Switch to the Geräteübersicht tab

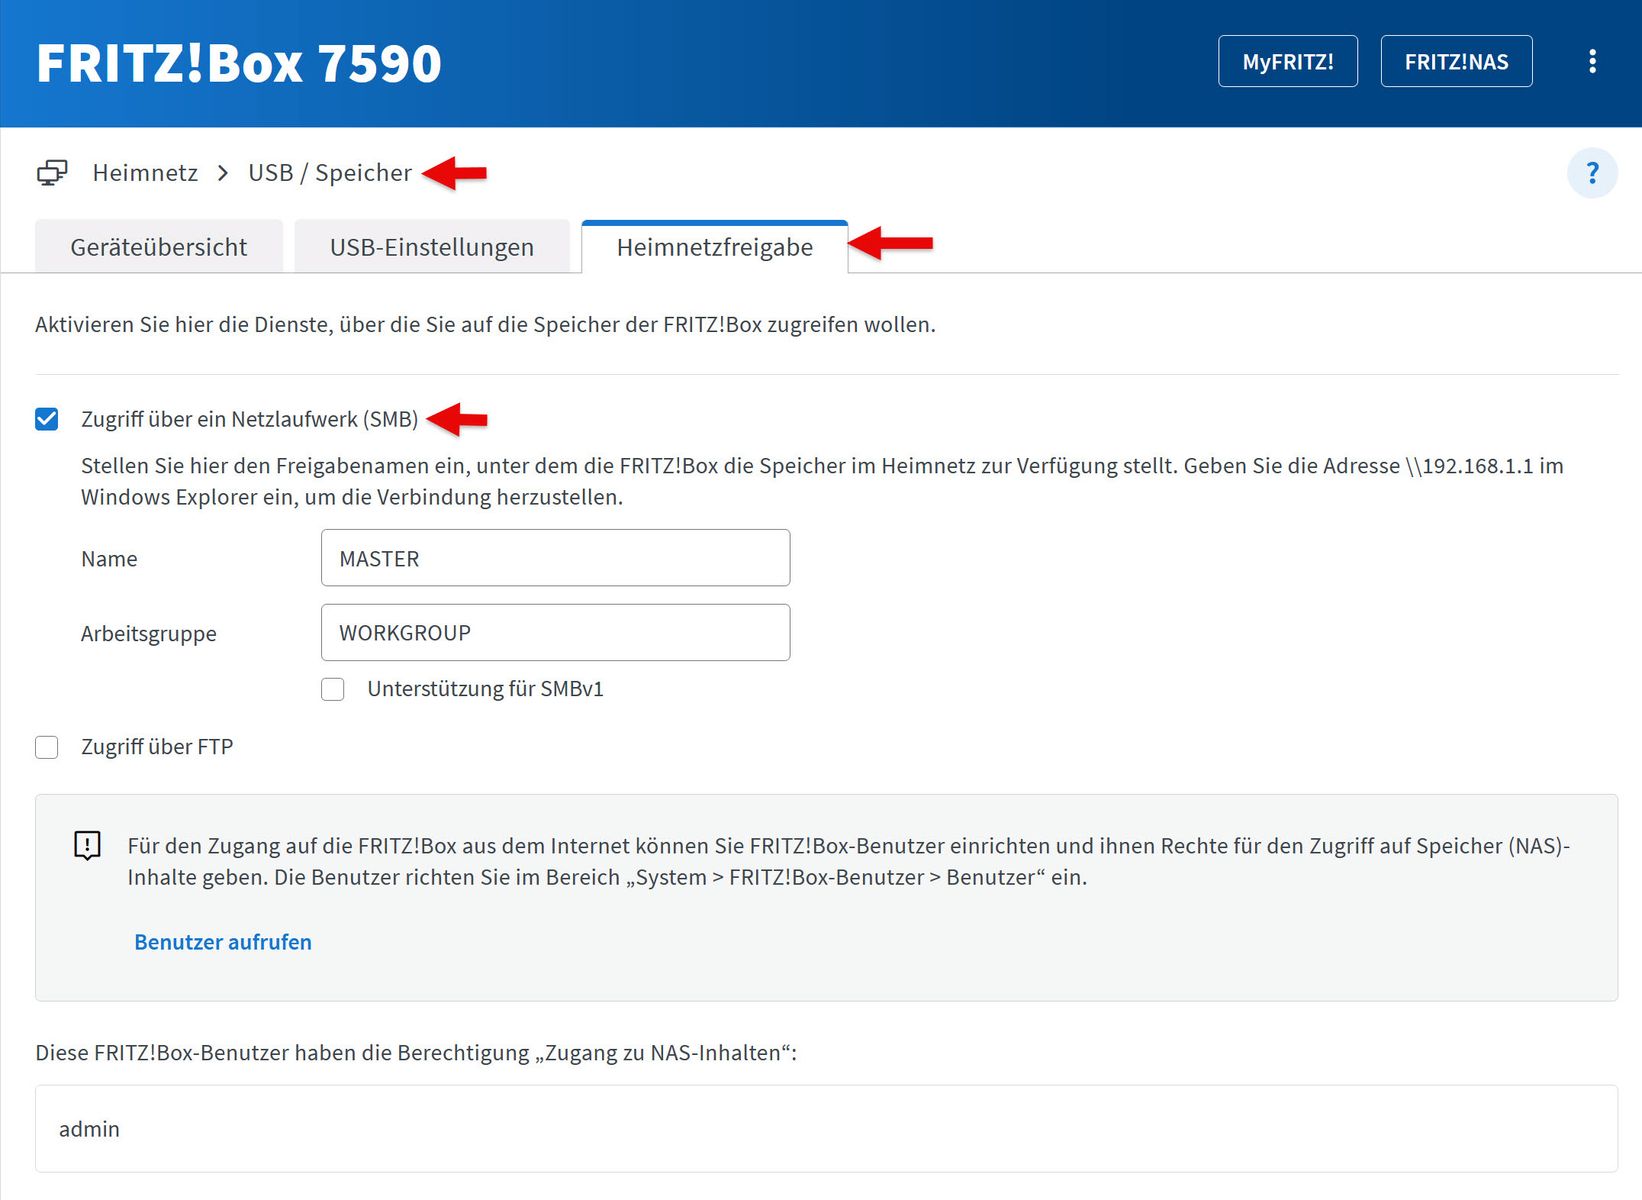click(x=159, y=247)
